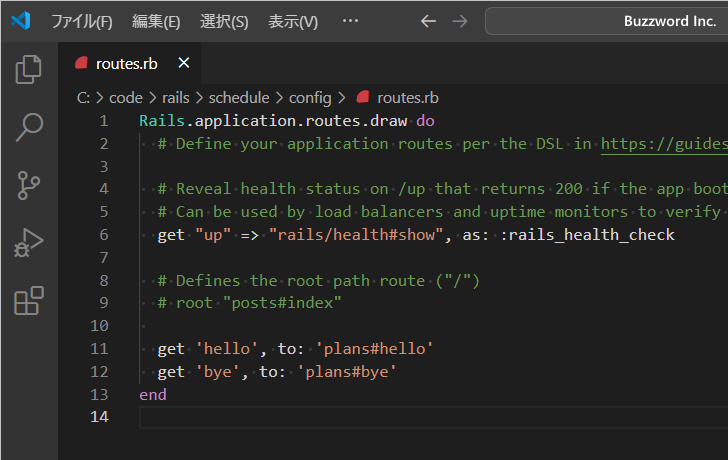The width and height of the screenshot is (728, 460).
Task: Click the 'do' keyword on line 1
Action: pyautogui.click(x=425, y=121)
